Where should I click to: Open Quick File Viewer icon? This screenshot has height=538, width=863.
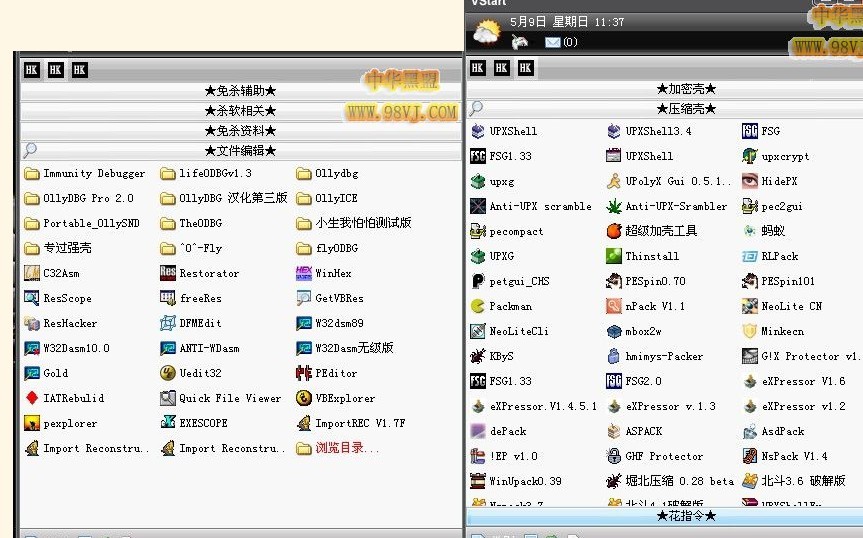(x=168, y=398)
